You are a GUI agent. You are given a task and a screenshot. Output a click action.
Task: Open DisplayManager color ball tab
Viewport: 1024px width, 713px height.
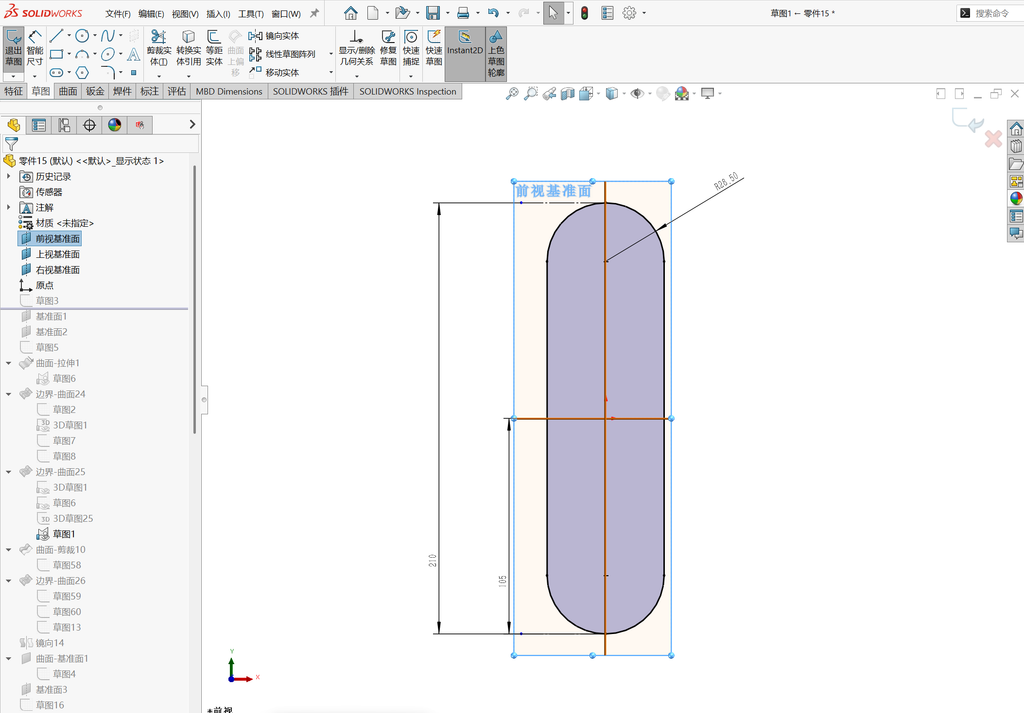(115, 125)
